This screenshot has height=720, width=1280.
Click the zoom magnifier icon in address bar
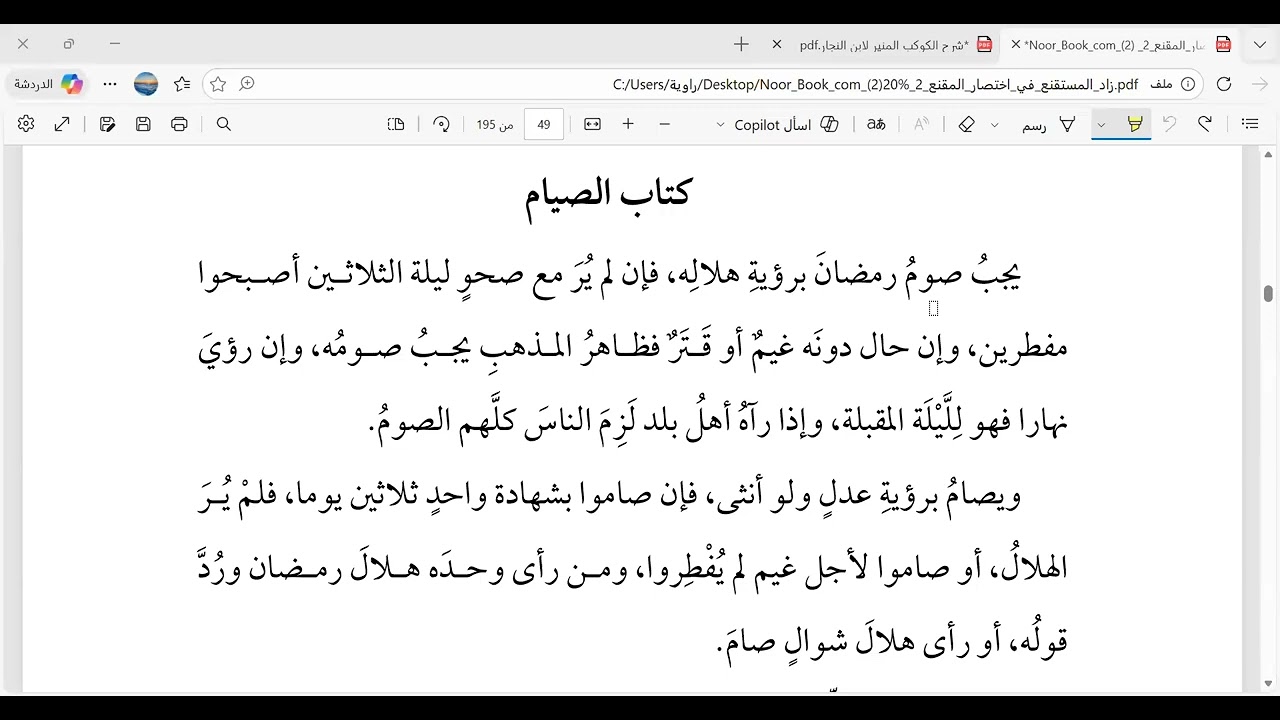[247, 84]
